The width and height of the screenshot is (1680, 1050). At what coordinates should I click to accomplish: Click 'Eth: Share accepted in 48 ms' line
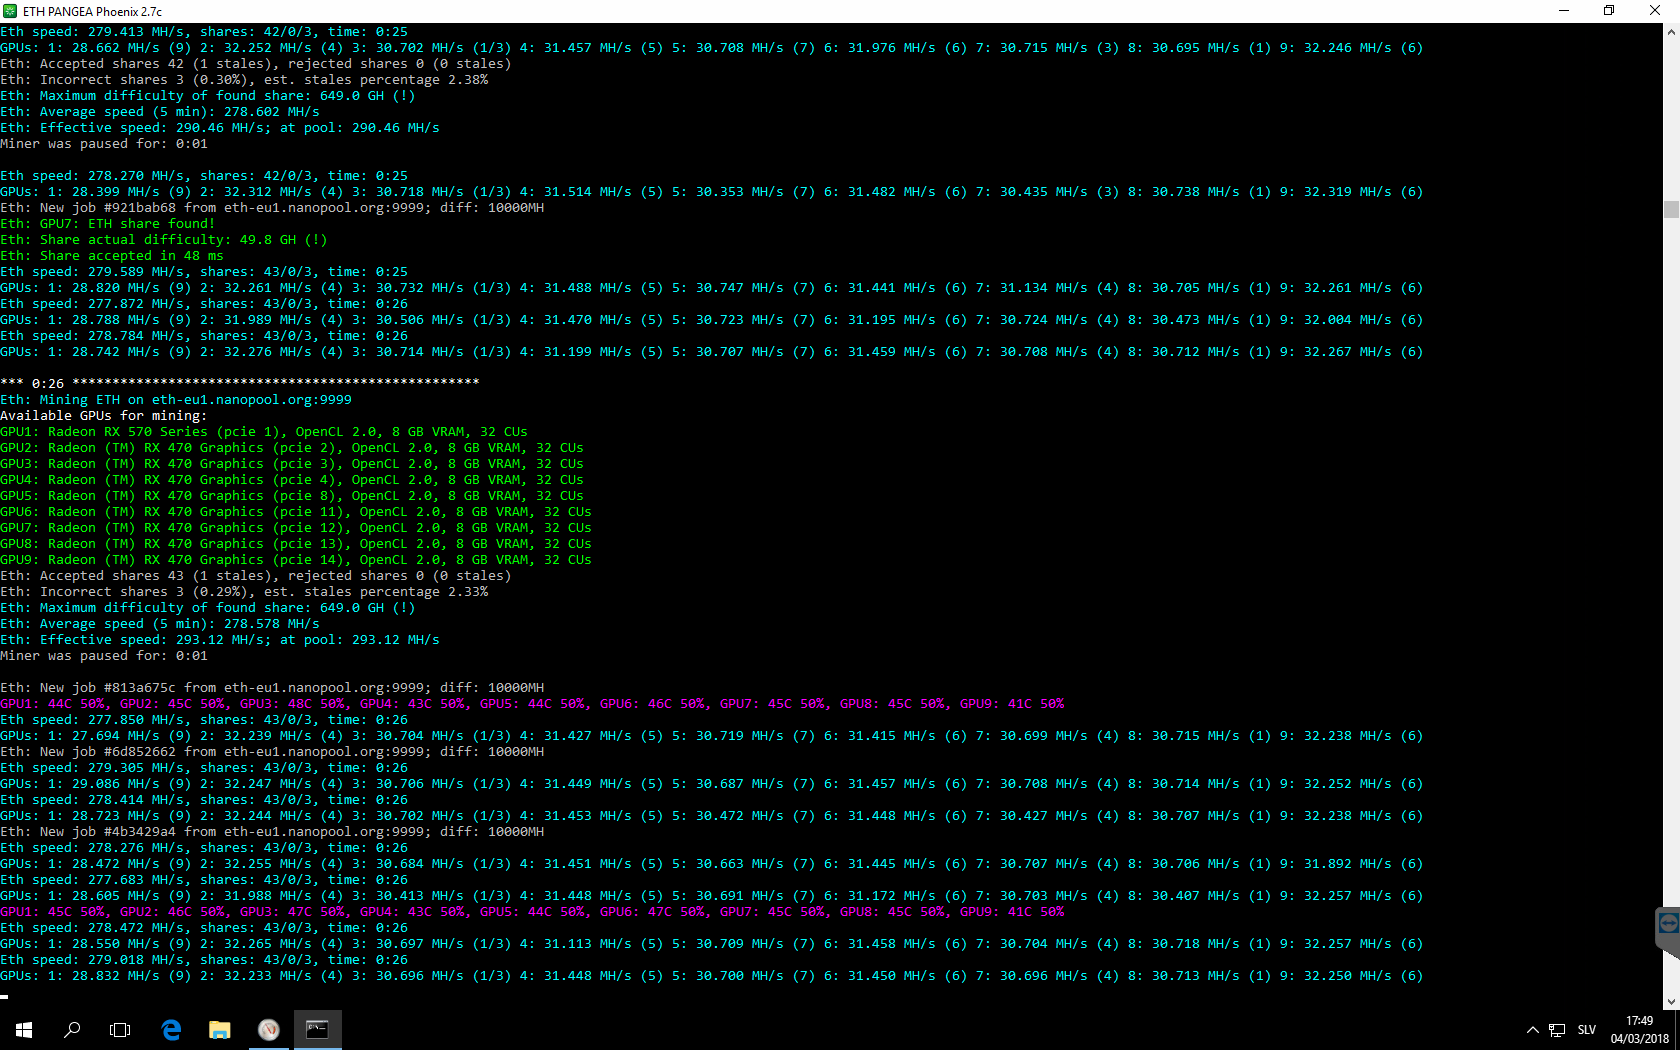pos(112,256)
